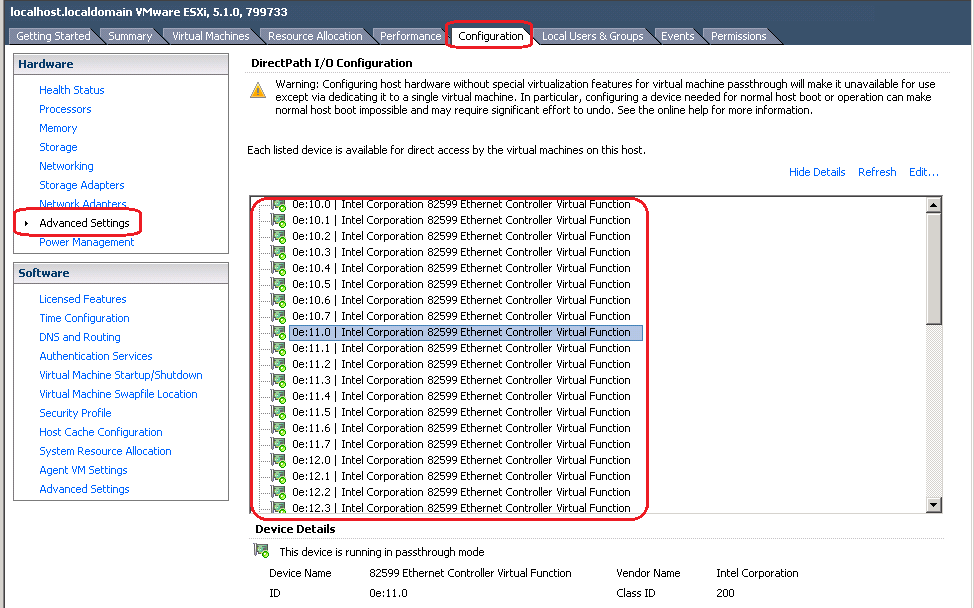
Task: Switch to the Performance tab
Action: click(410, 36)
